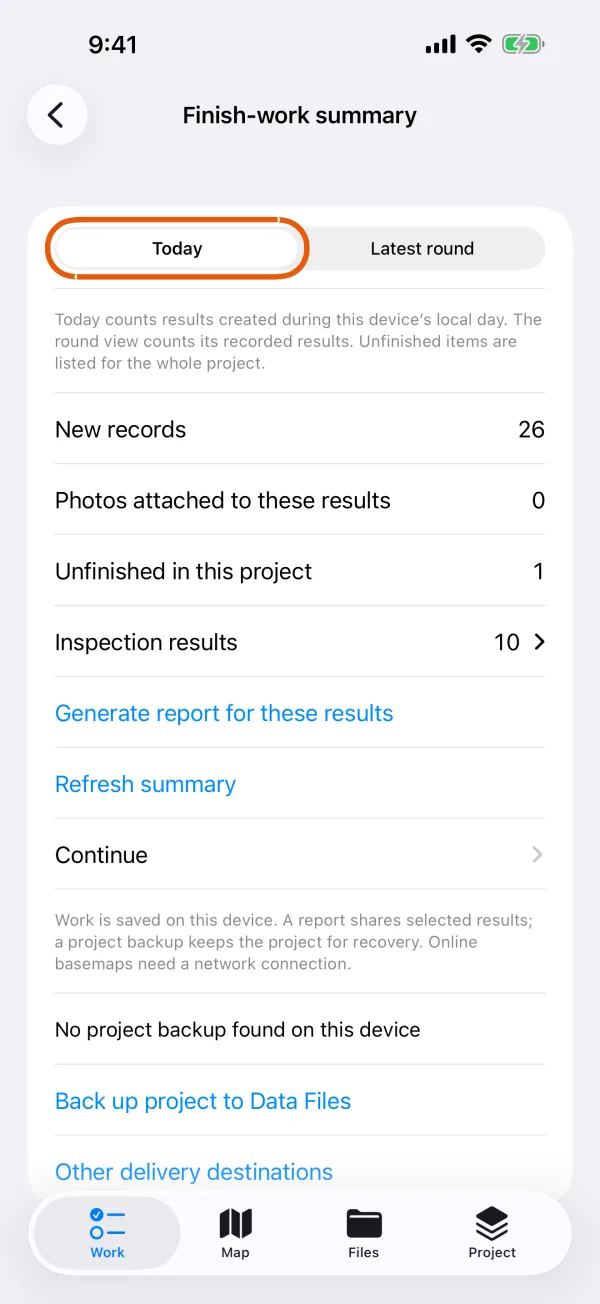
Task: Open the Work tab checklist icon
Action: [107, 1222]
